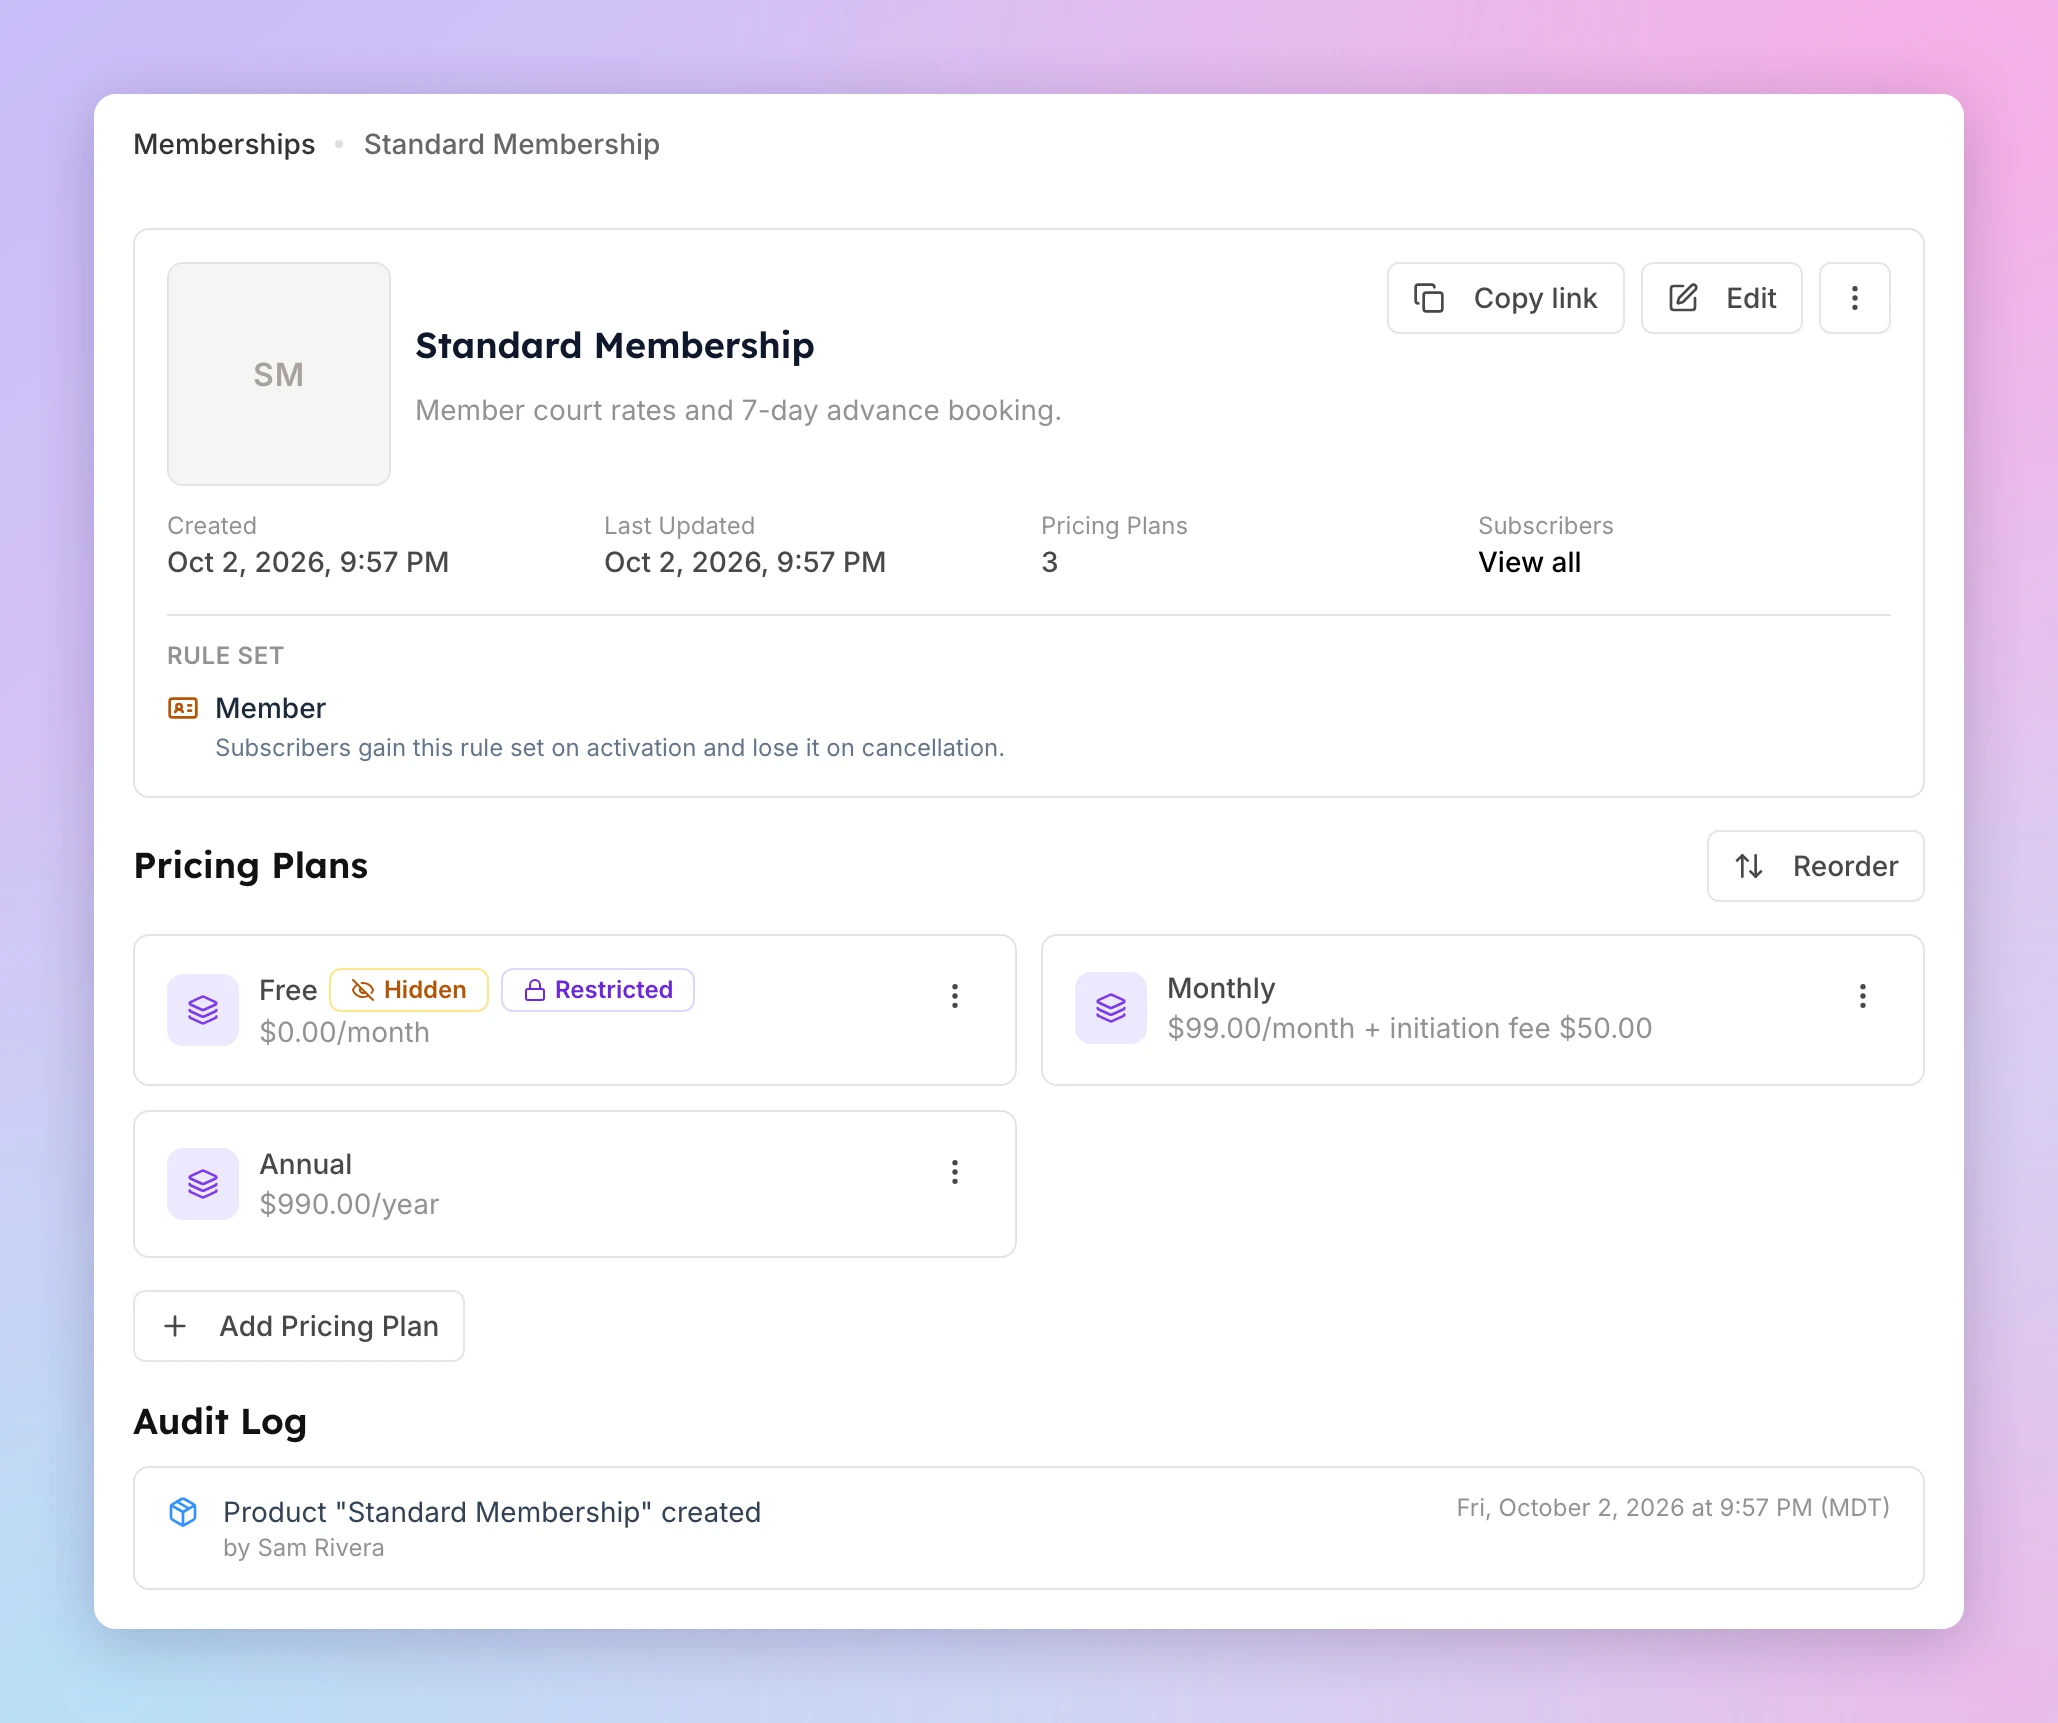The width and height of the screenshot is (2058, 1723).
Task: Click the Member rule set ID-card icon
Action: click(x=183, y=708)
